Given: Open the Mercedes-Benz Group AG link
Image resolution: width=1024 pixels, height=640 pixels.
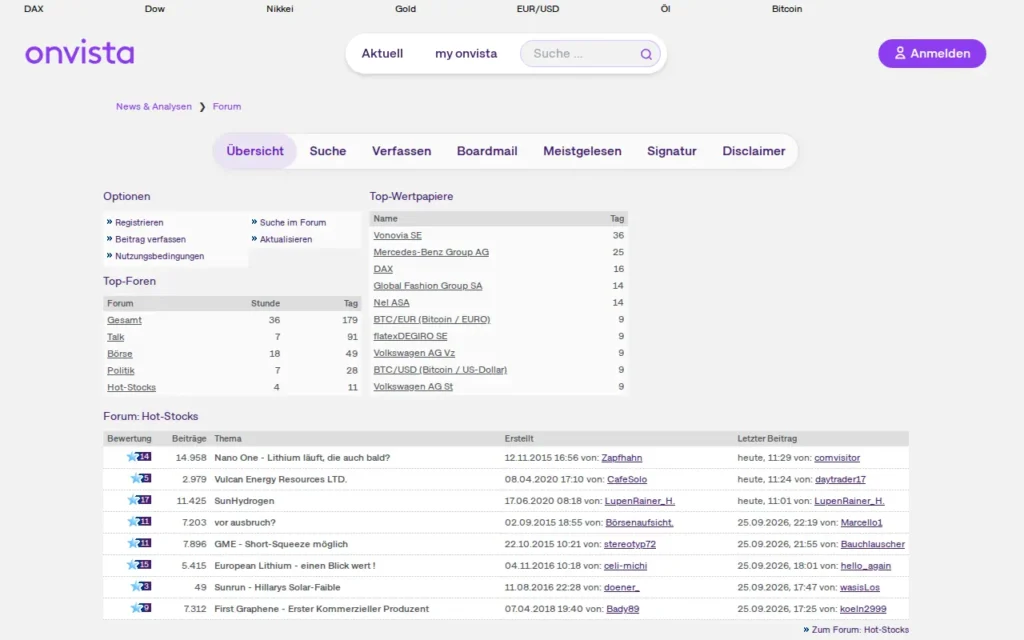Looking at the screenshot, I should [431, 252].
